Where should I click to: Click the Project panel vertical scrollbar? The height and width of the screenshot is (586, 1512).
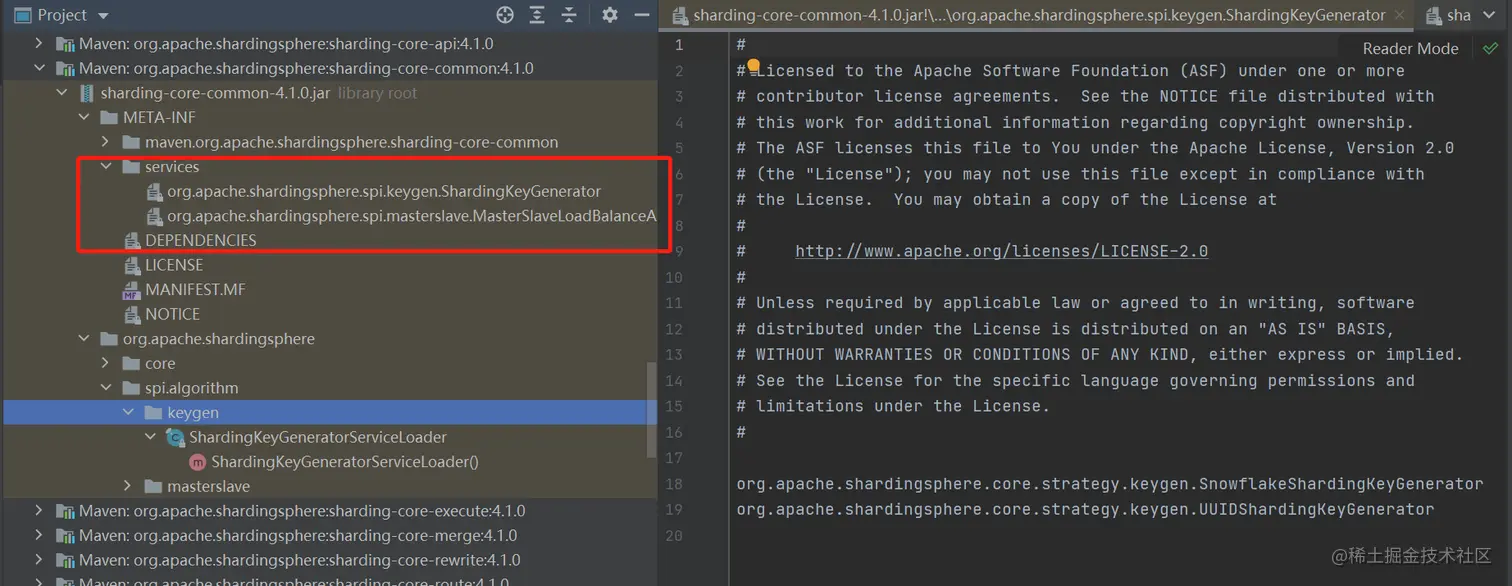(653, 410)
